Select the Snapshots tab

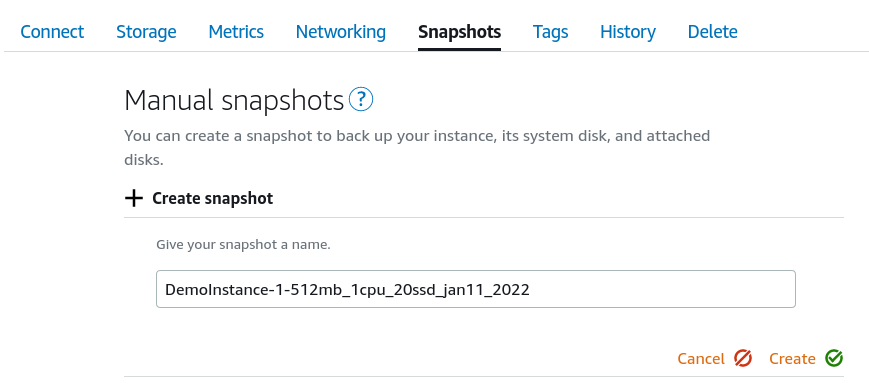(459, 32)
